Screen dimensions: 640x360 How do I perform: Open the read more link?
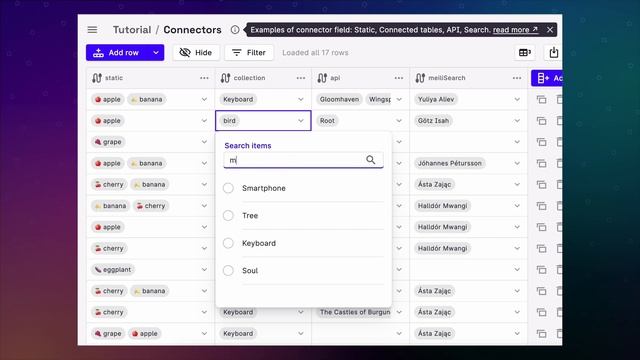point(515,30)
